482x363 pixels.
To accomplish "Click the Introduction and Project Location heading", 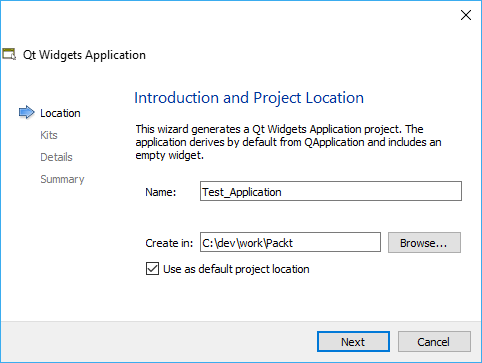I will click(249, 98).
